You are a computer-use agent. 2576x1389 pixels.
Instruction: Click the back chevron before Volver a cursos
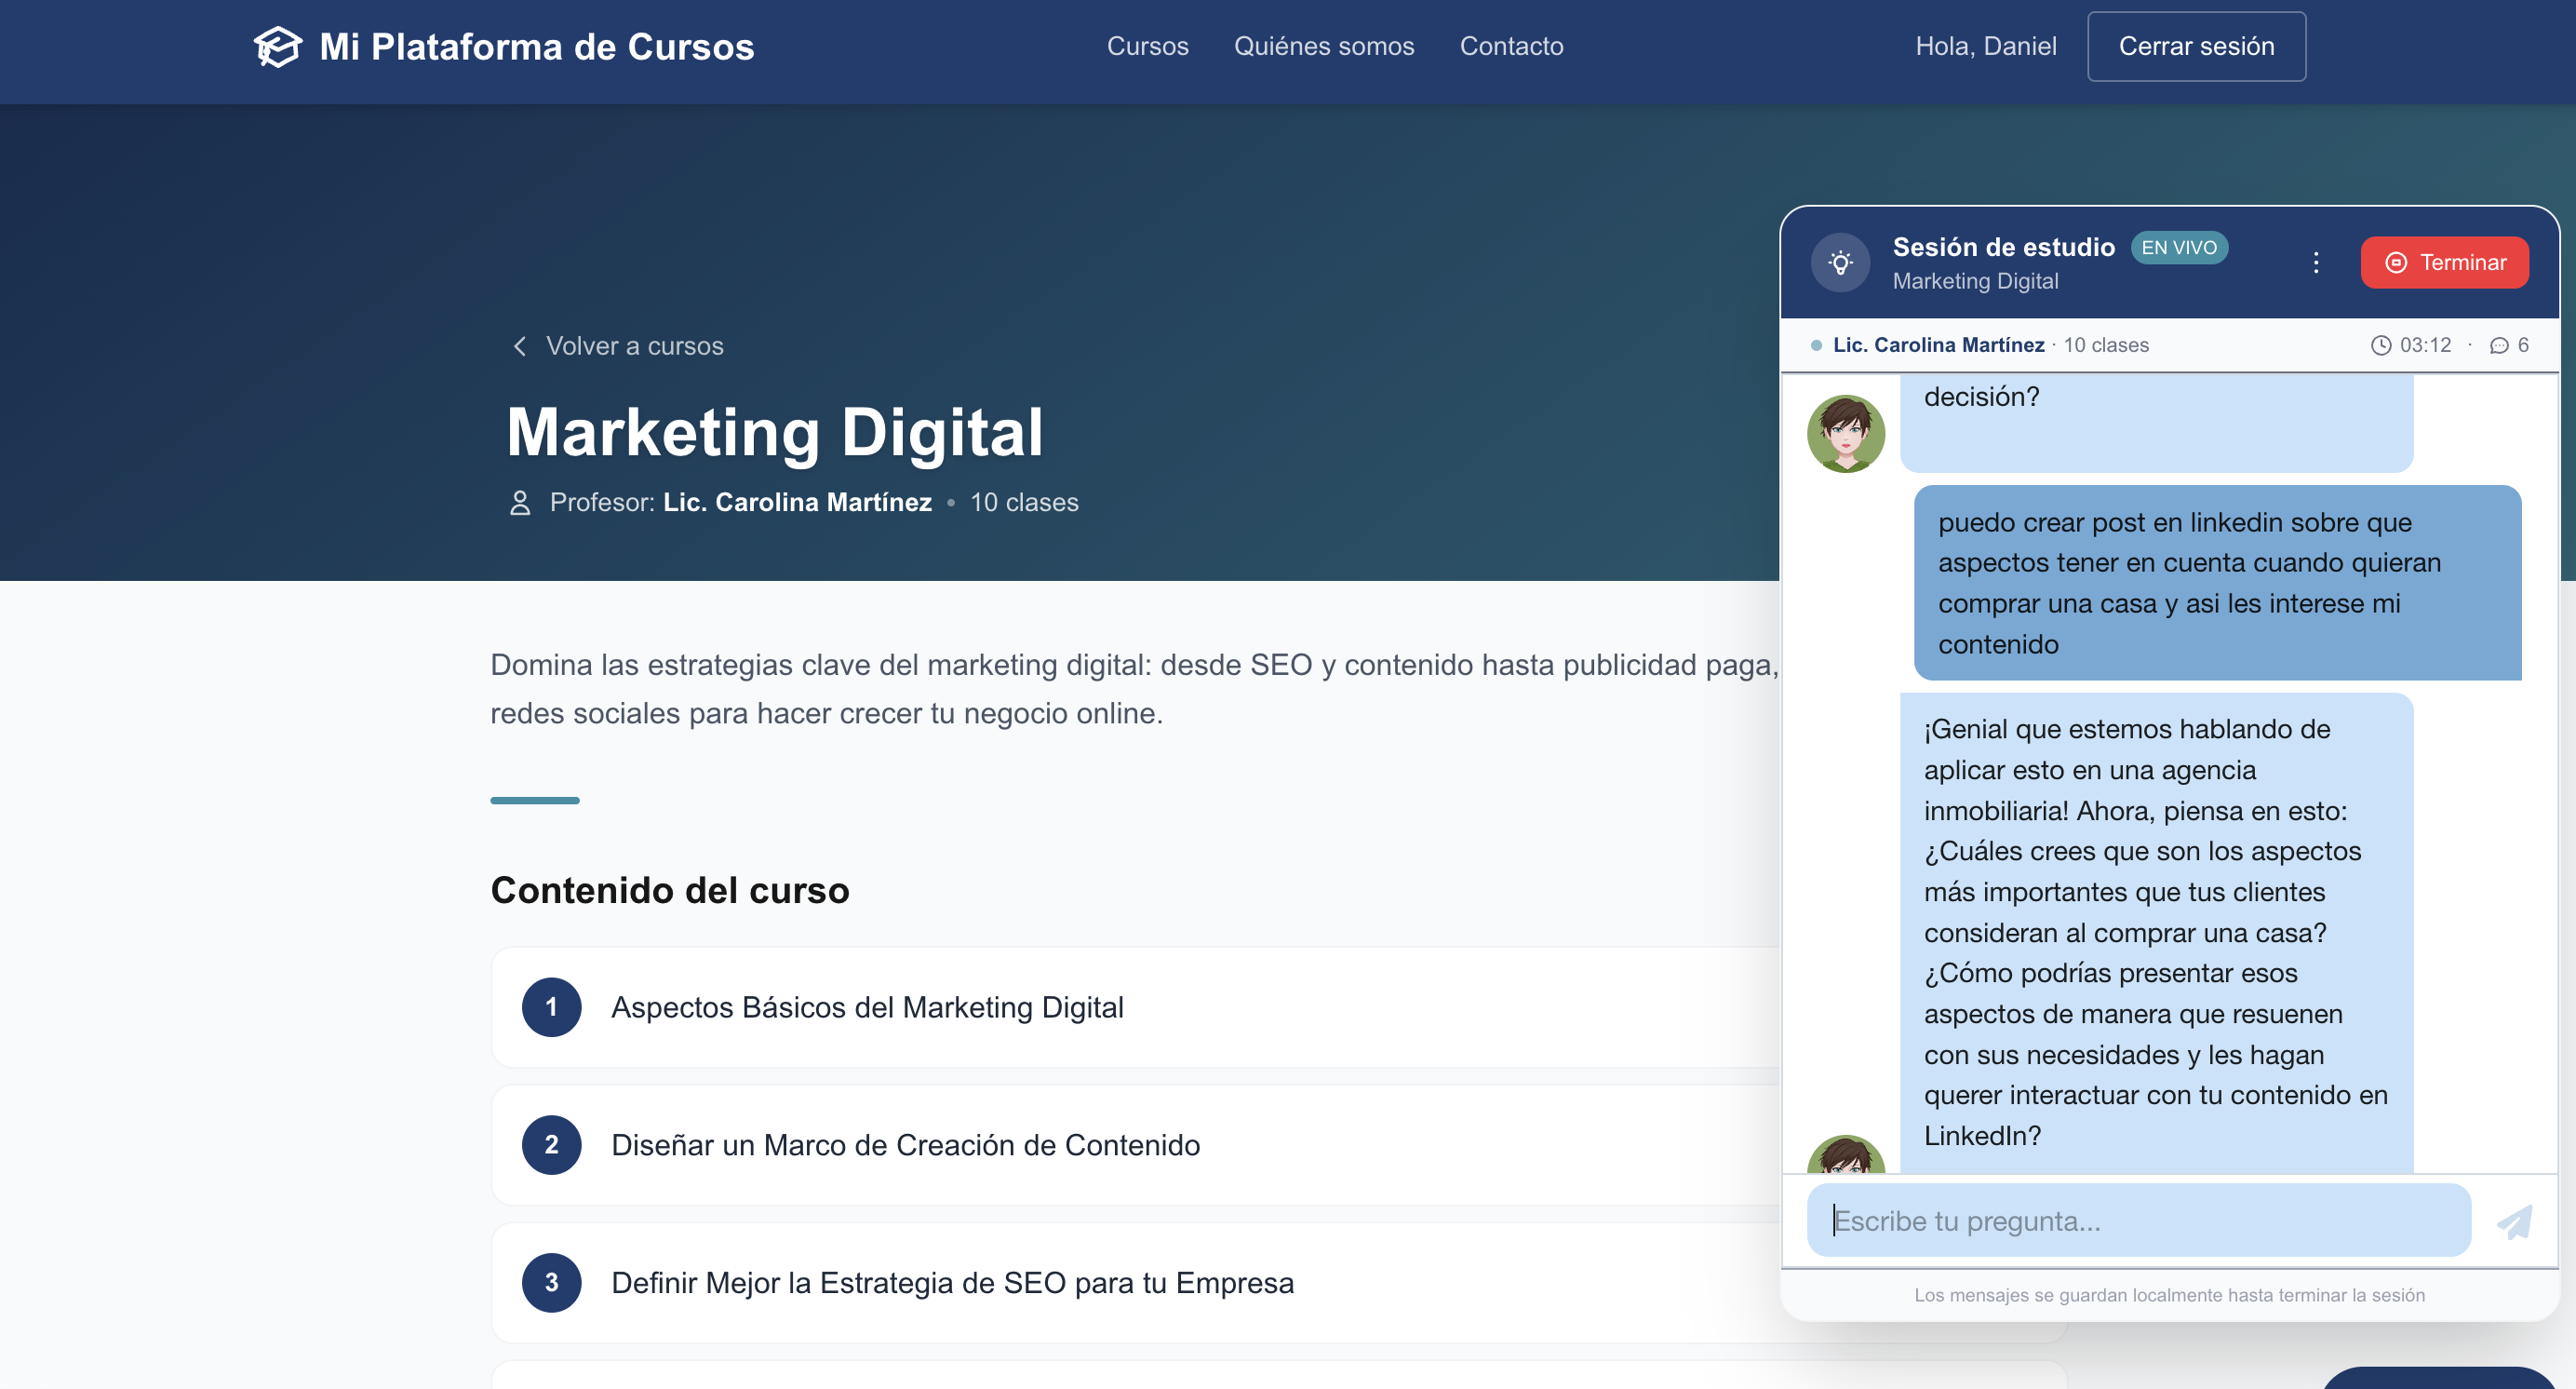tap(520, 346)
